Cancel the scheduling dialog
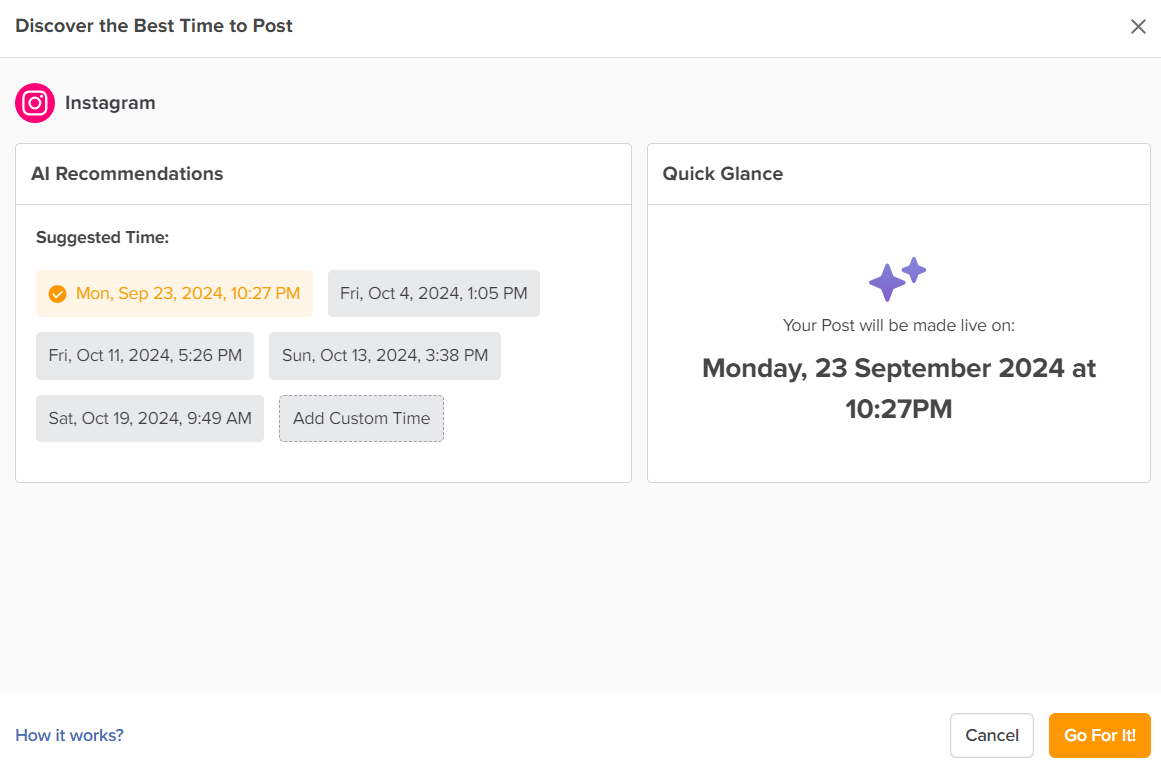 tap(991, 735)
